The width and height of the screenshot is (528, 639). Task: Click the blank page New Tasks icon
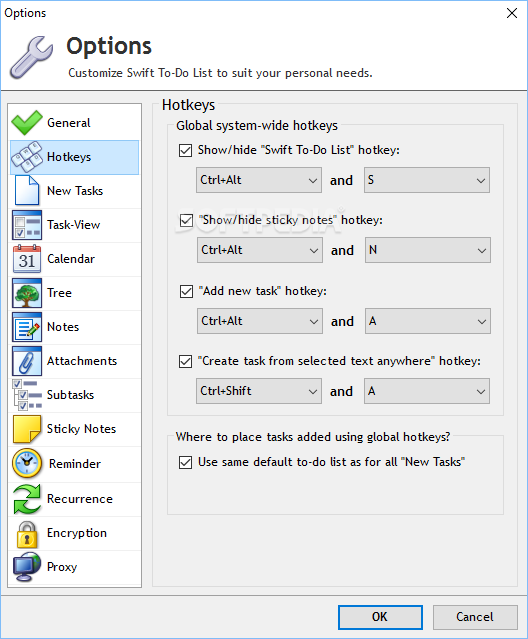27,190
